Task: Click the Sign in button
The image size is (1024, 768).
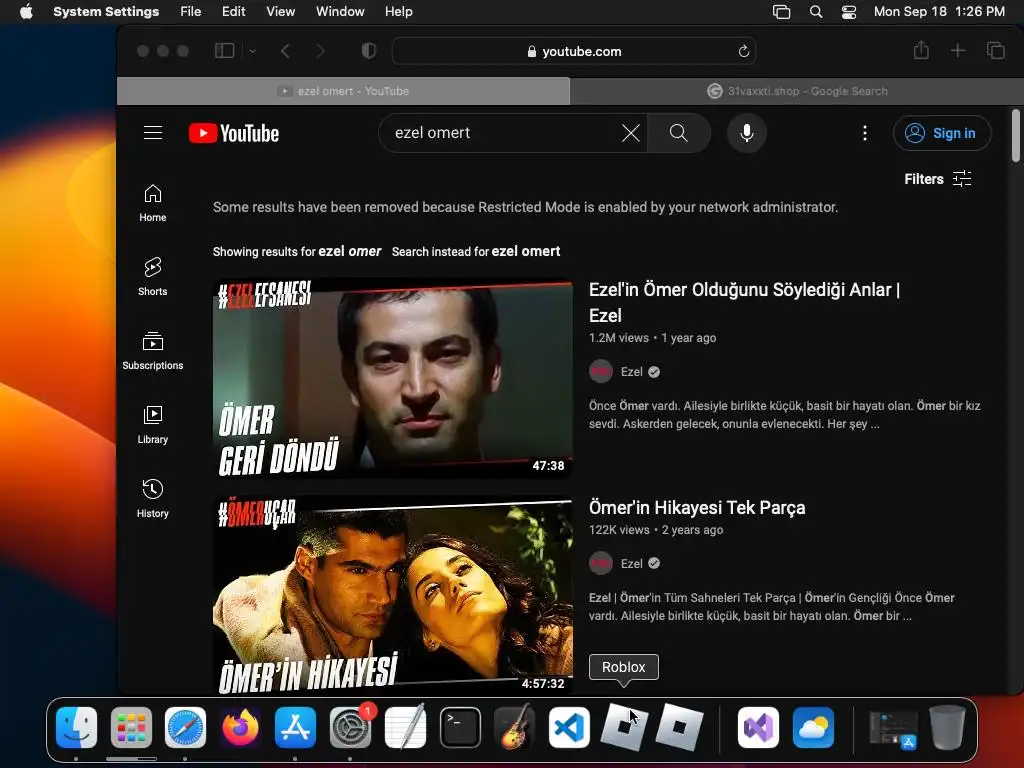Action: 942,133
